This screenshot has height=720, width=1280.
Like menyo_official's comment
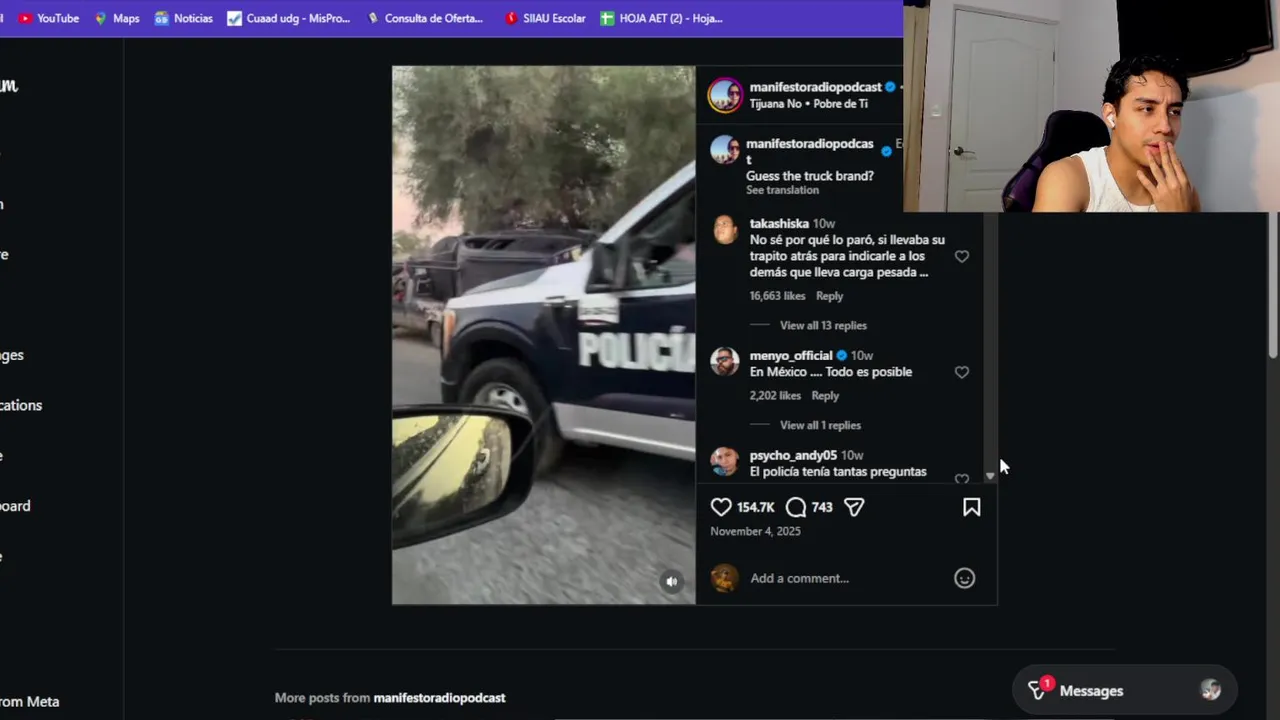click(962, 372)
